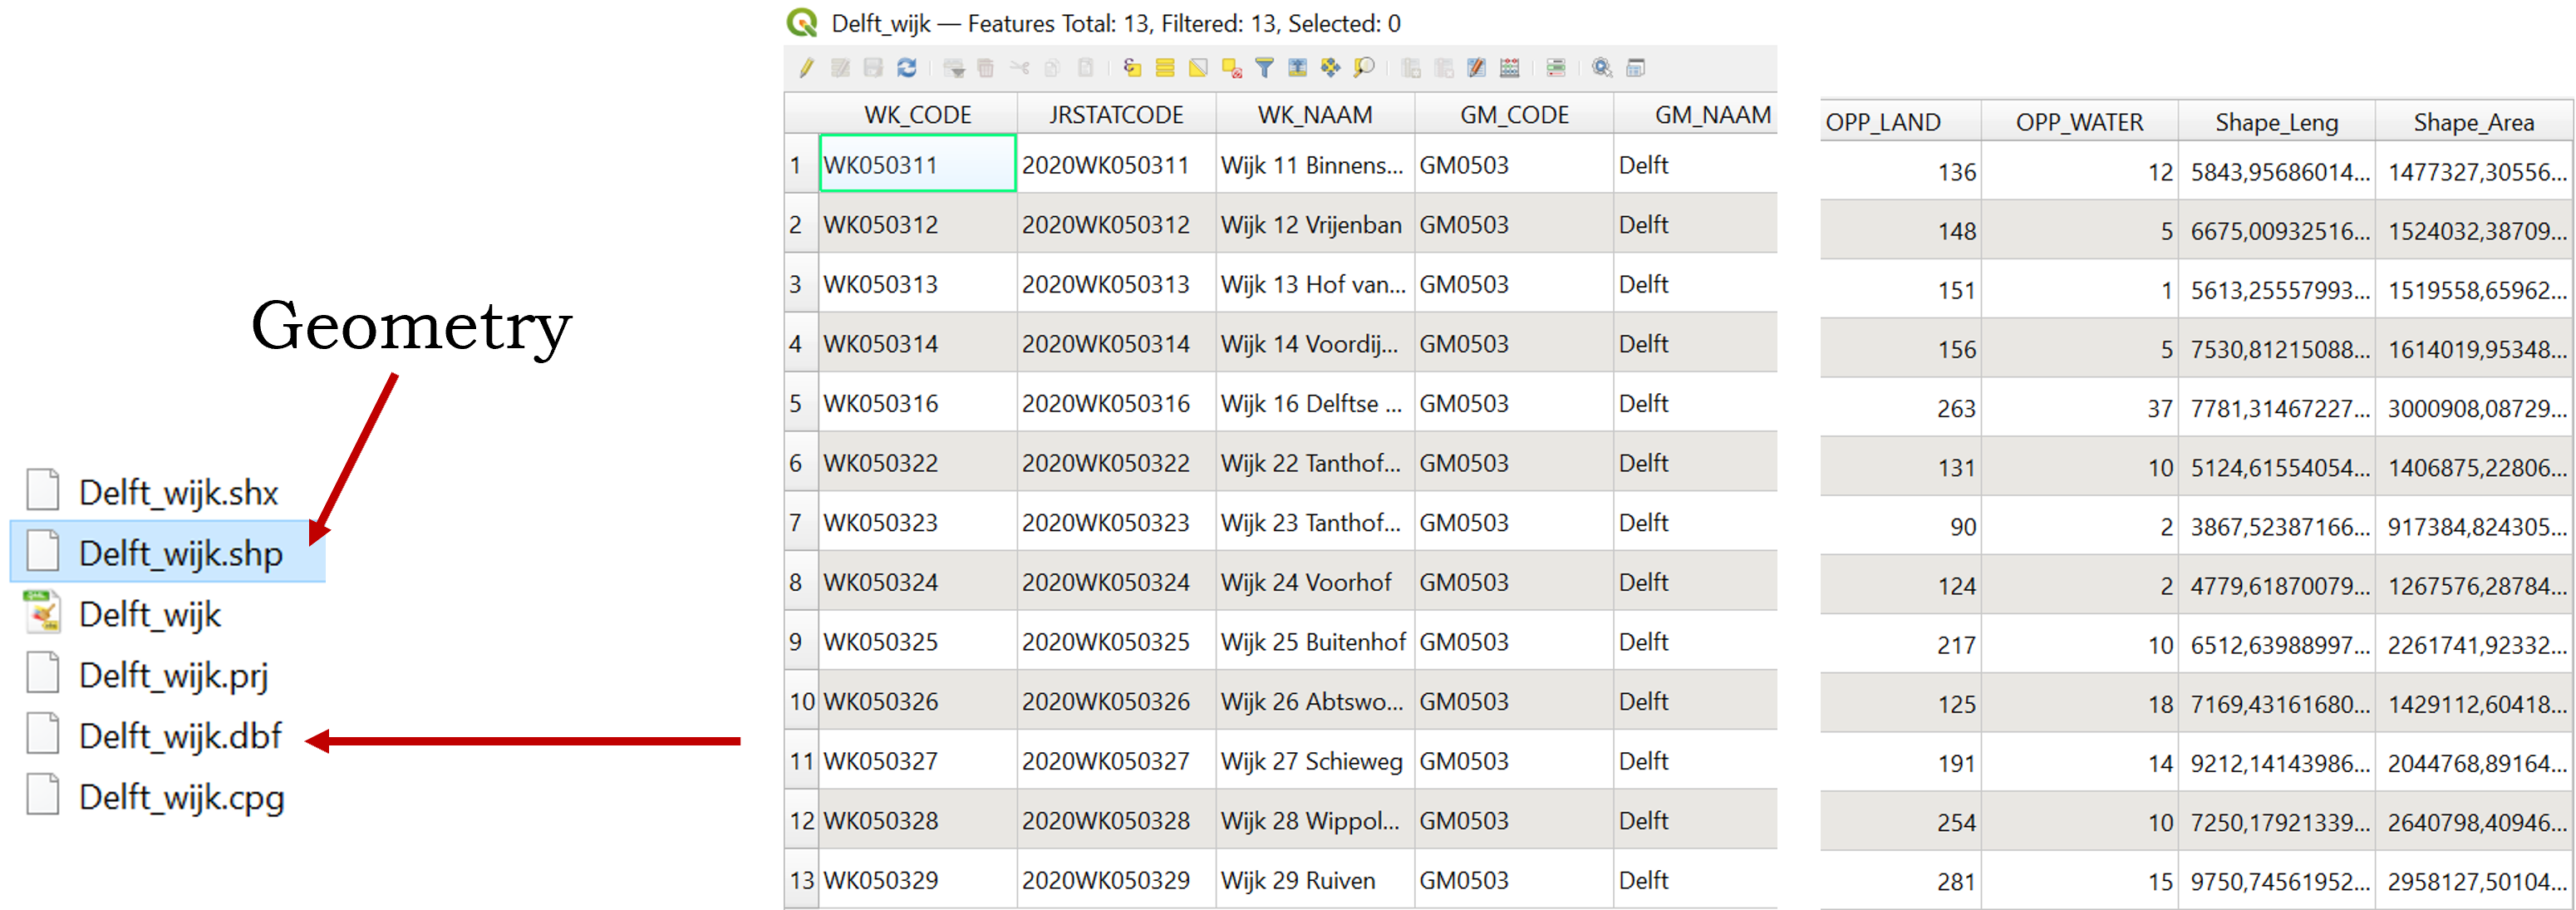Click the WK050311 cell
The height and width of the screenshot is (910, 2576).
917,164
